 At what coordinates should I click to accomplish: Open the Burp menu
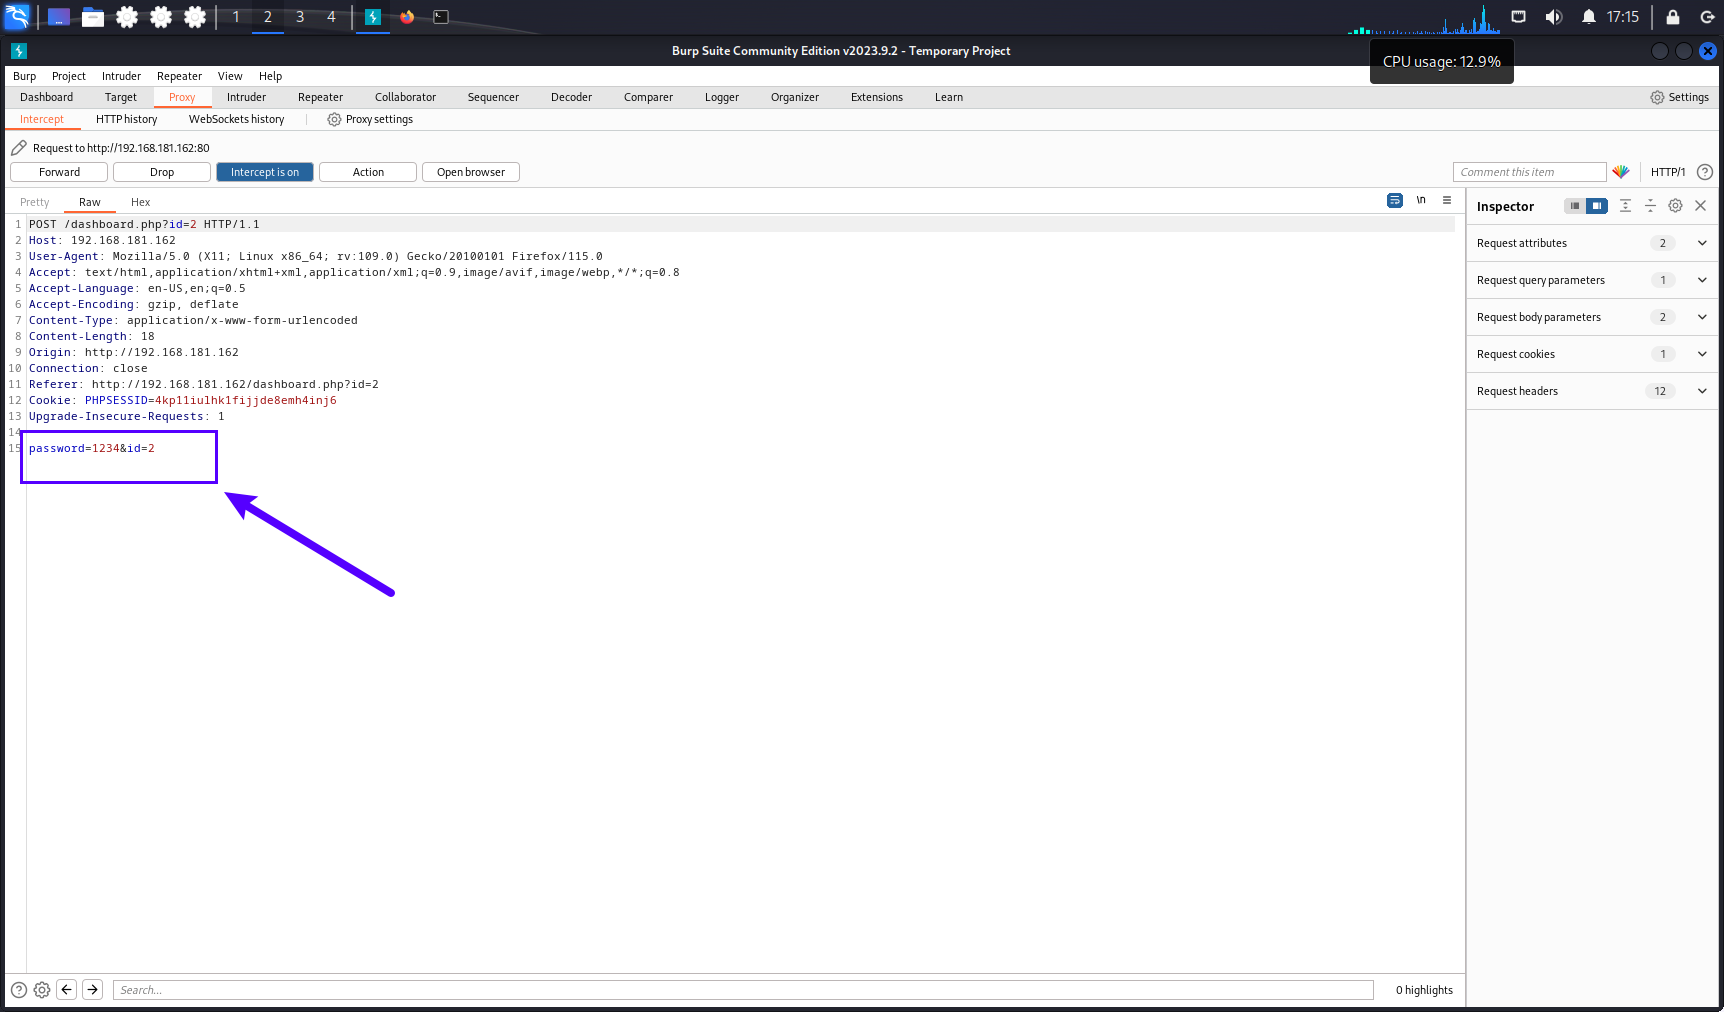24,76
